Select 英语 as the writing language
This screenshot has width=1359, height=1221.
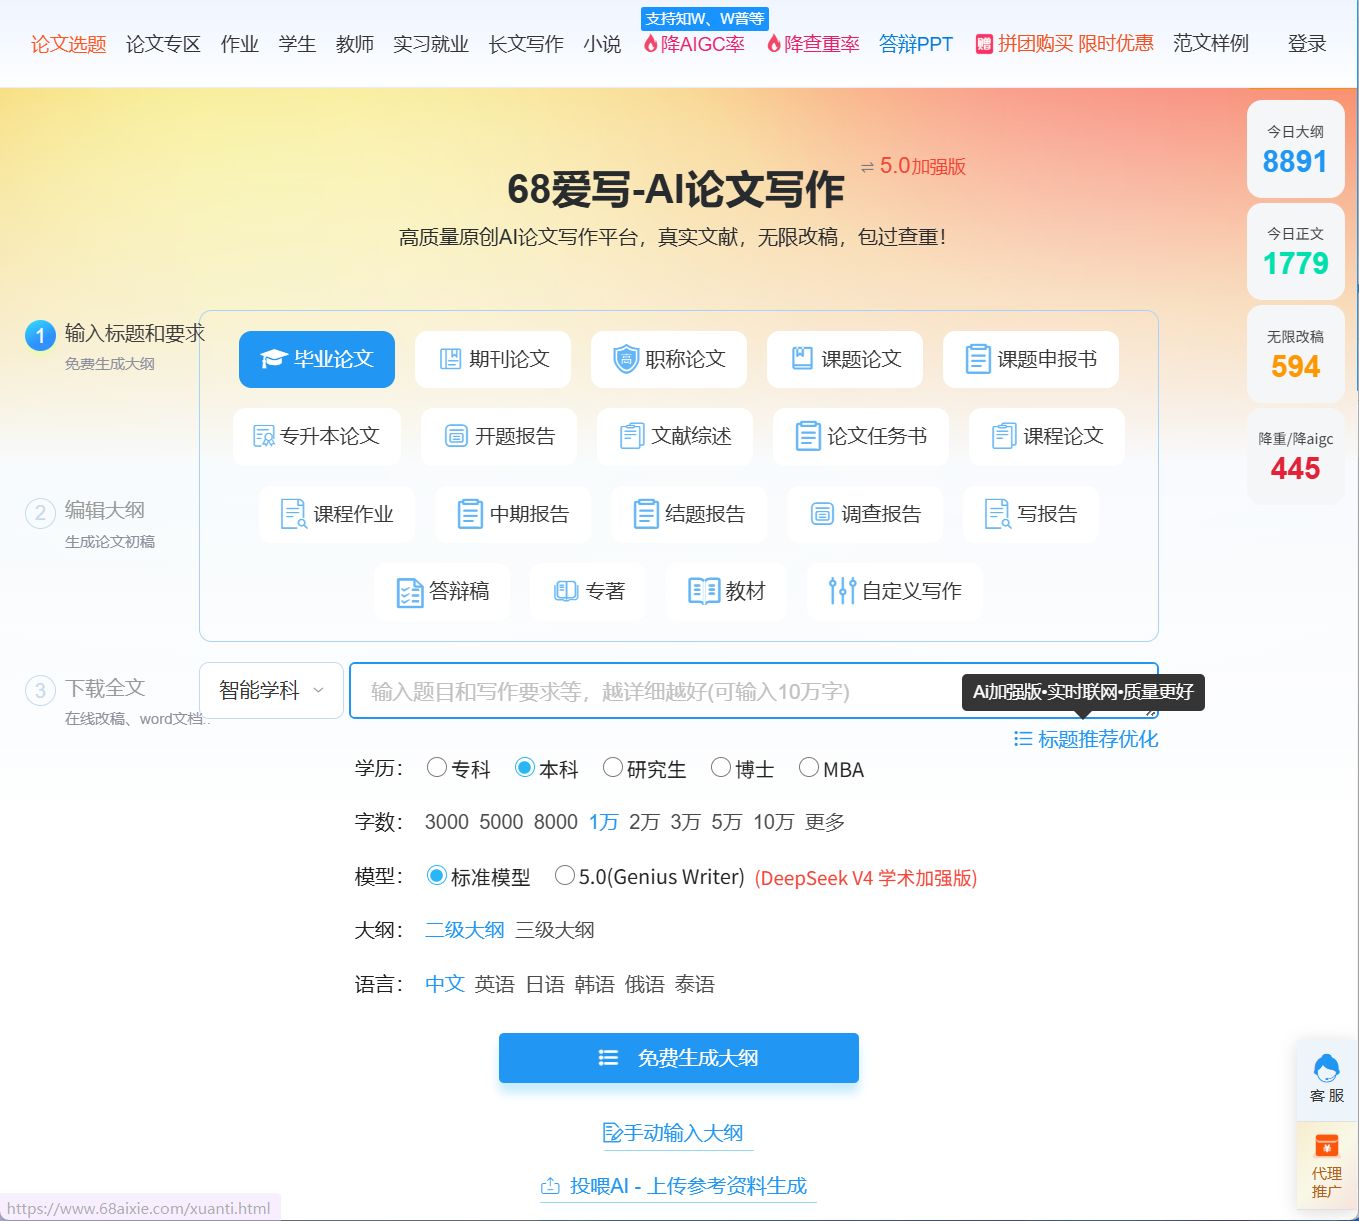point(495,984)
